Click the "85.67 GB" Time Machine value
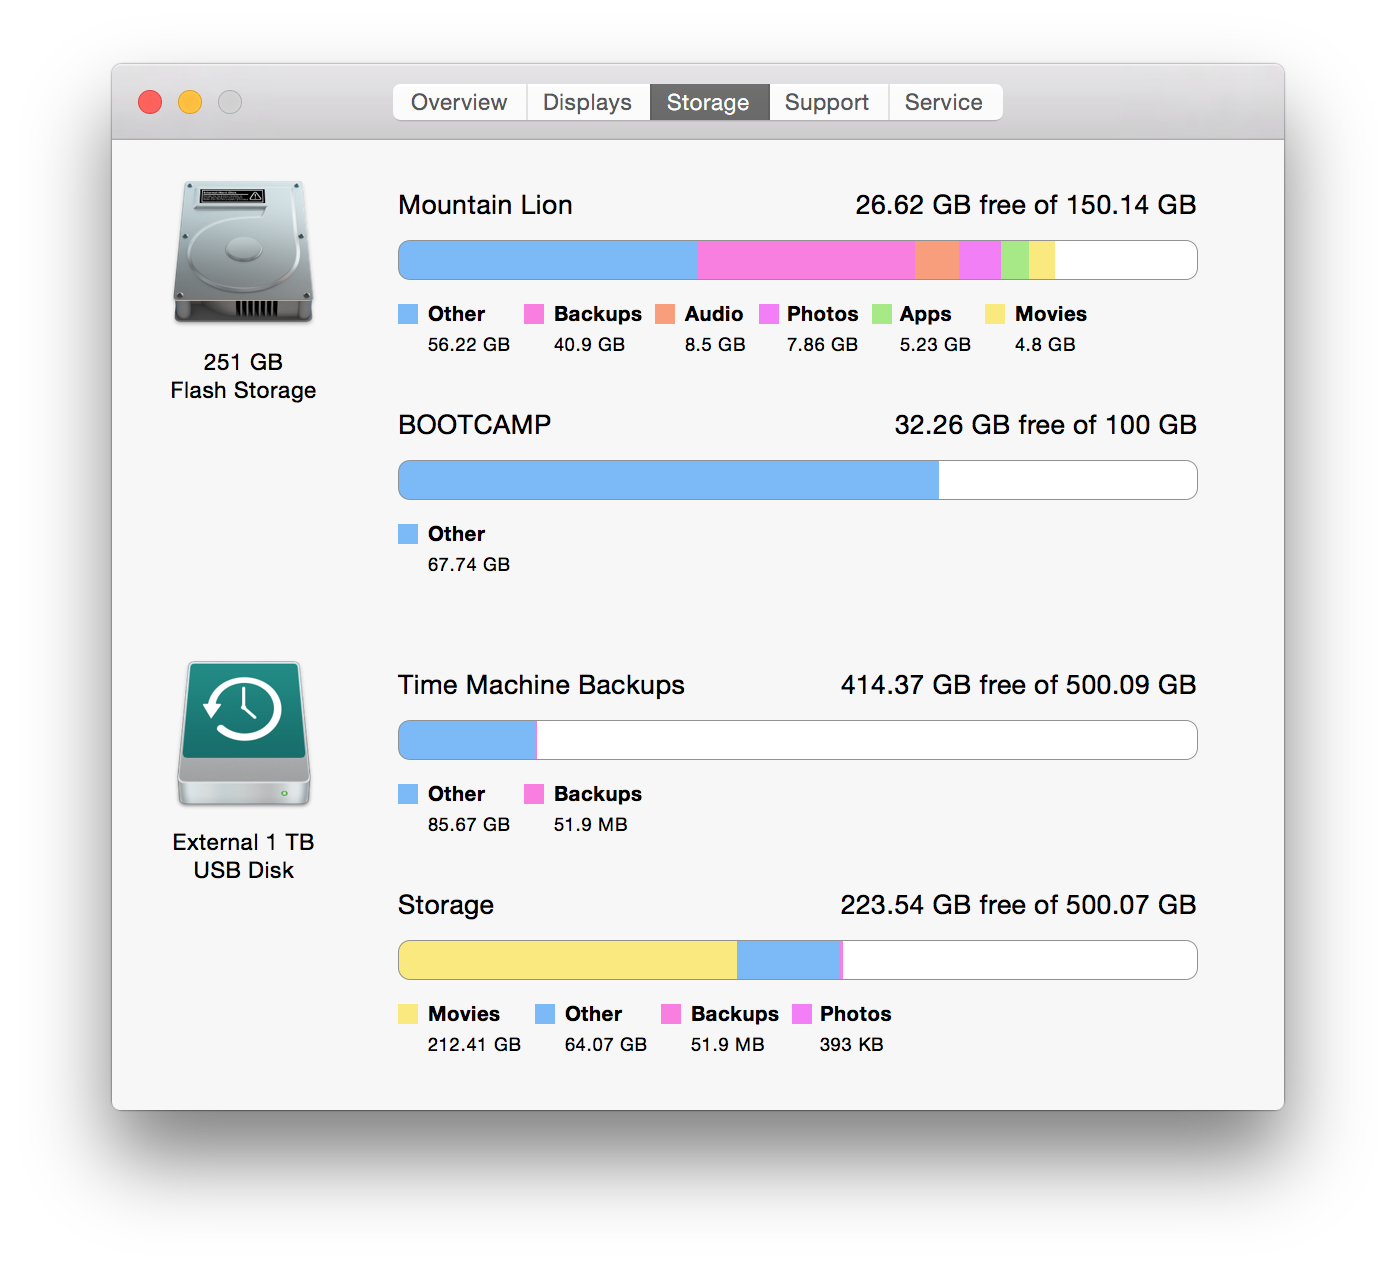 [x=469, y=825]
